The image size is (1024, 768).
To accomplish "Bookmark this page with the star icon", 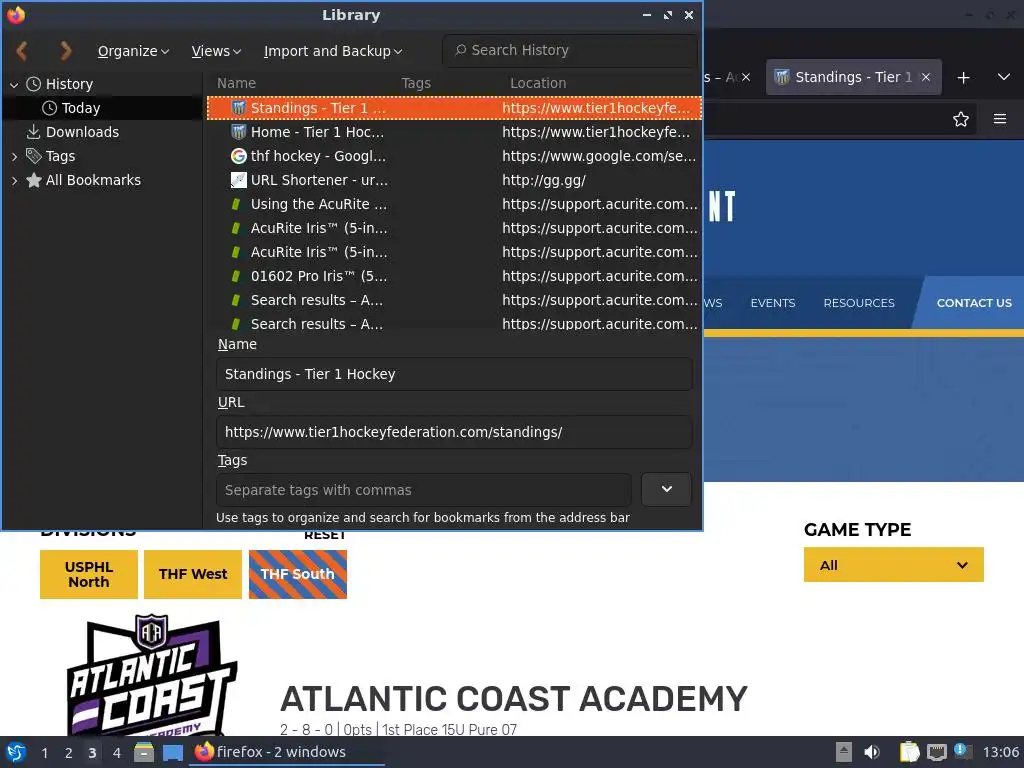I will (x=961, y=119).
